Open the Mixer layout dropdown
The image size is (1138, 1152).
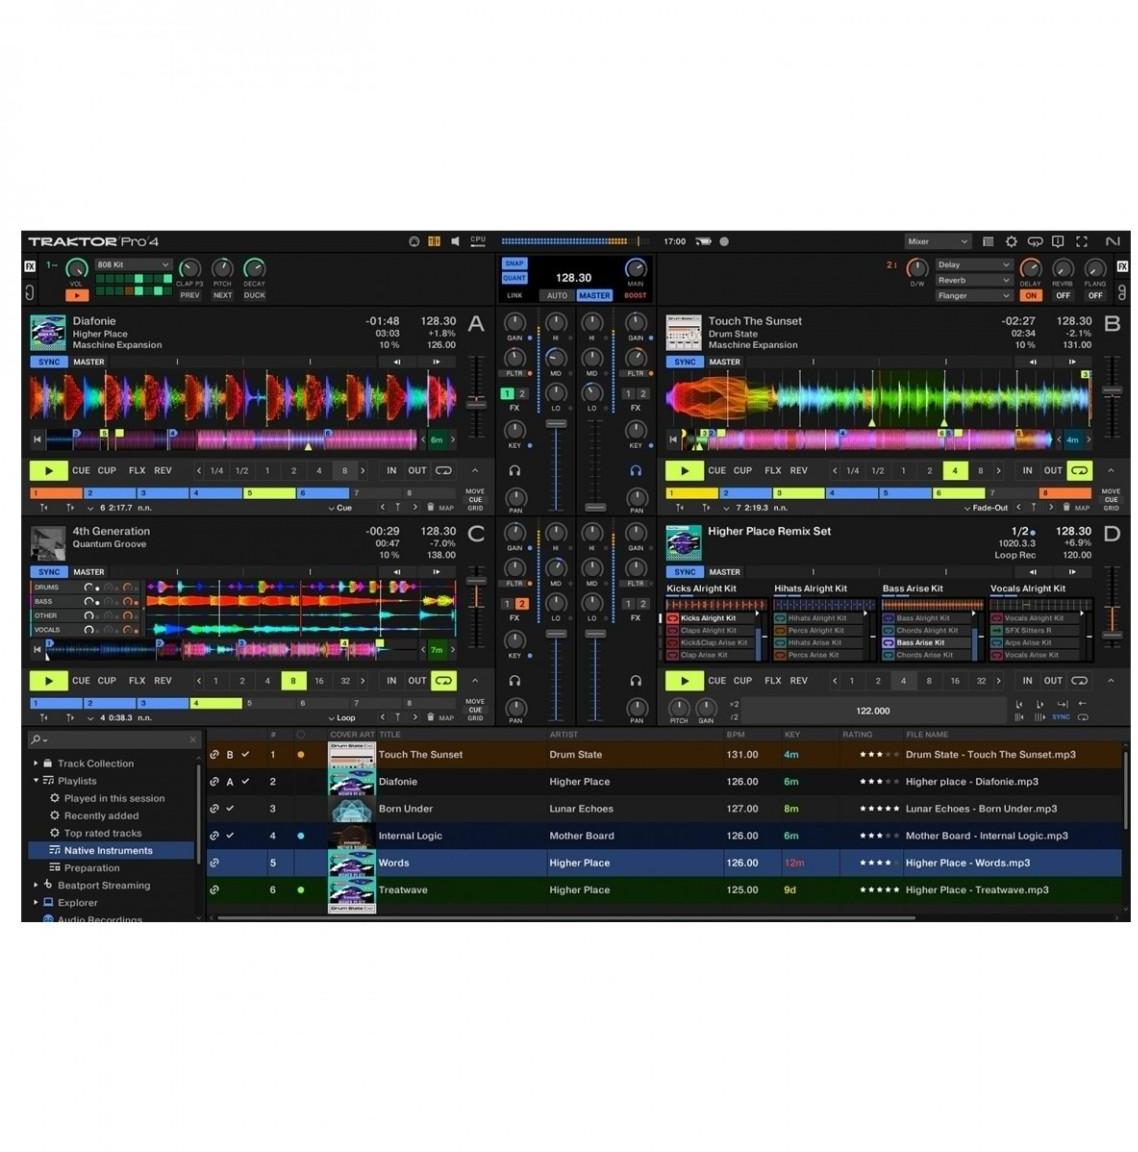click(937, 241)
